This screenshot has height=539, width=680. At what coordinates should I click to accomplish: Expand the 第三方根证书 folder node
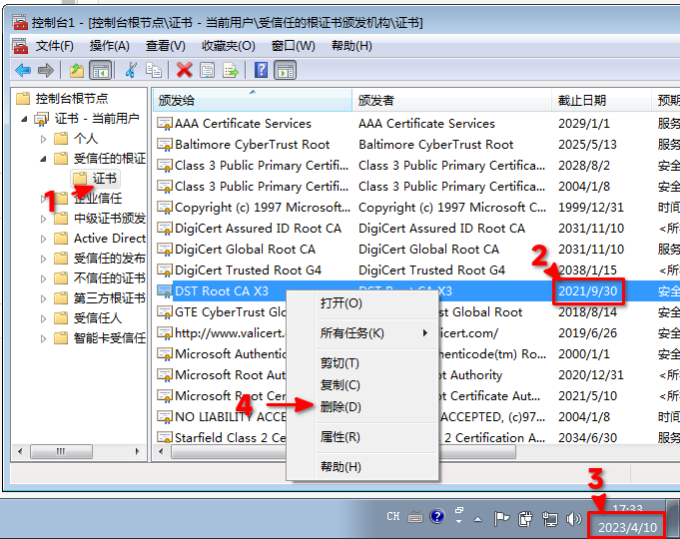43,298
